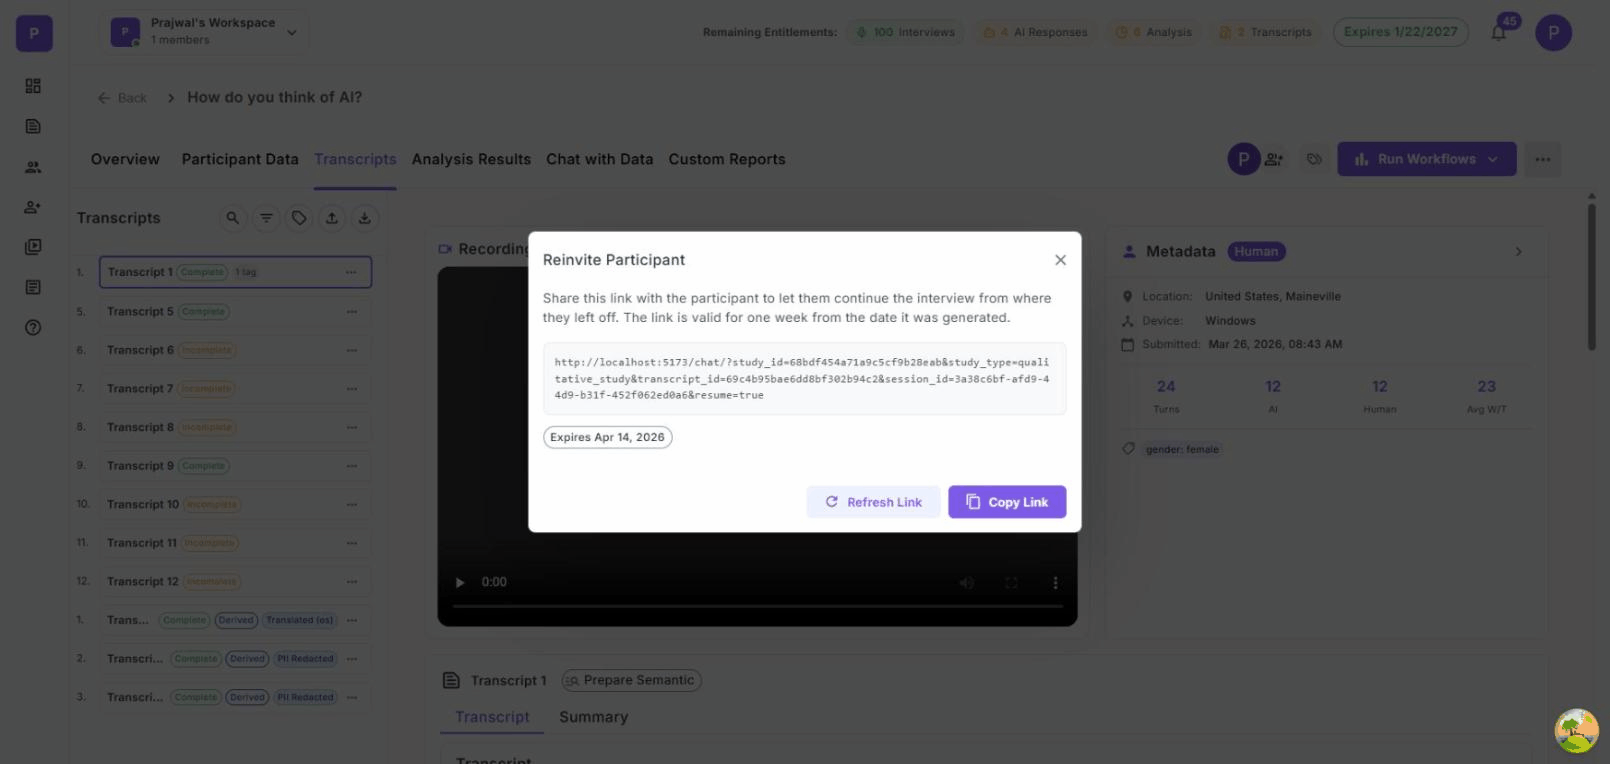1610x764 pixels.
Task: Open the notifications bell icon
Action: 1499,32
